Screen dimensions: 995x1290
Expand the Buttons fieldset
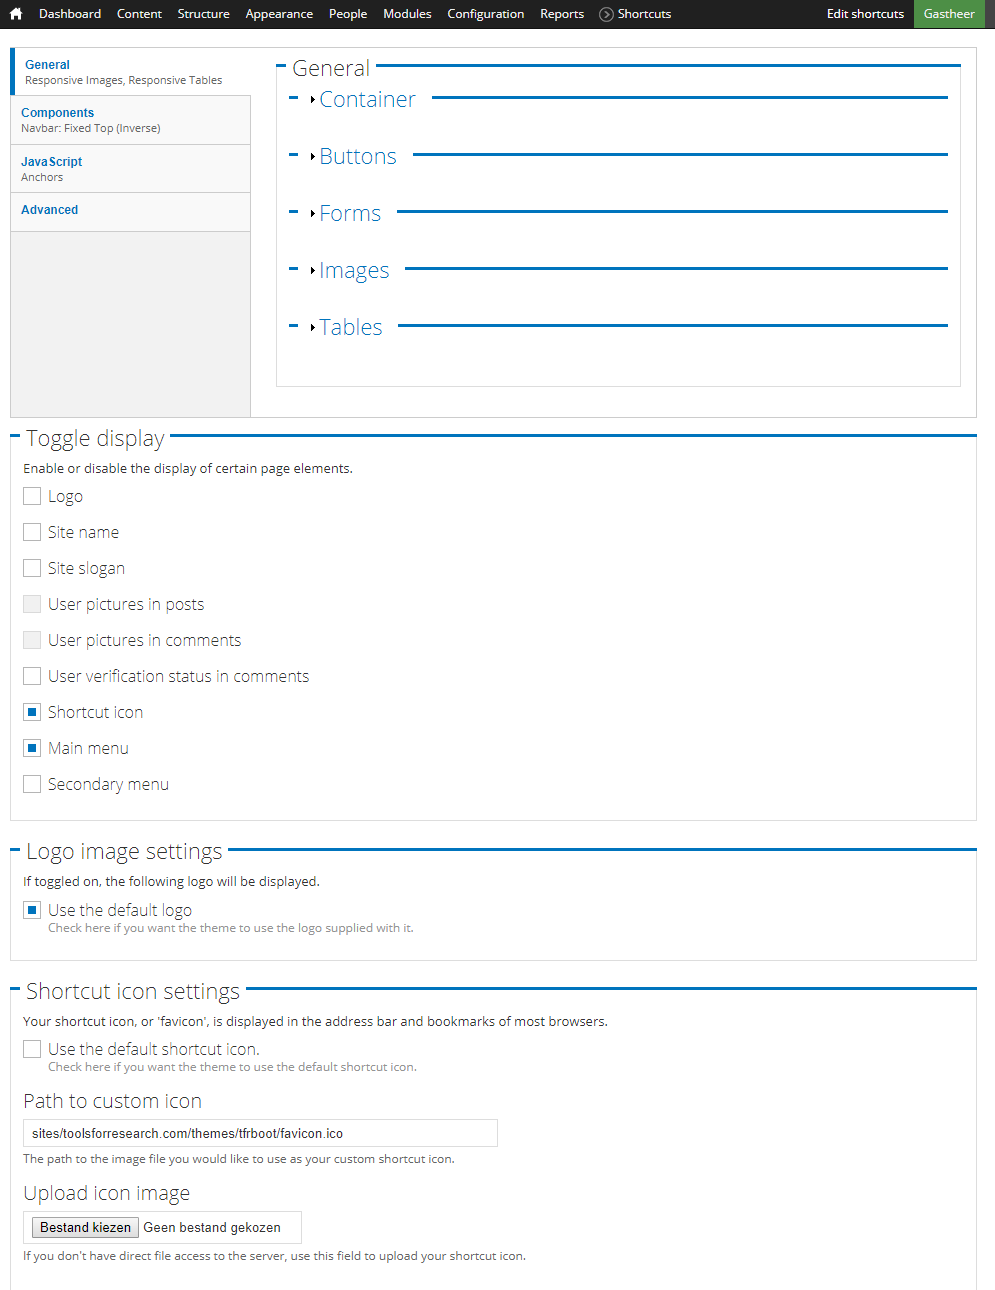[357, 157]
